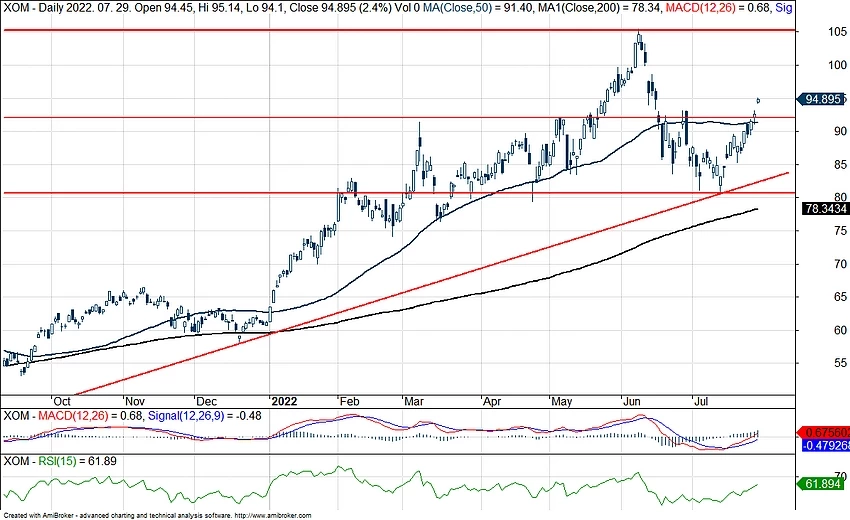Click the 'Jul' date axis label
Screen dimensions: 850x520
(701, 402)
